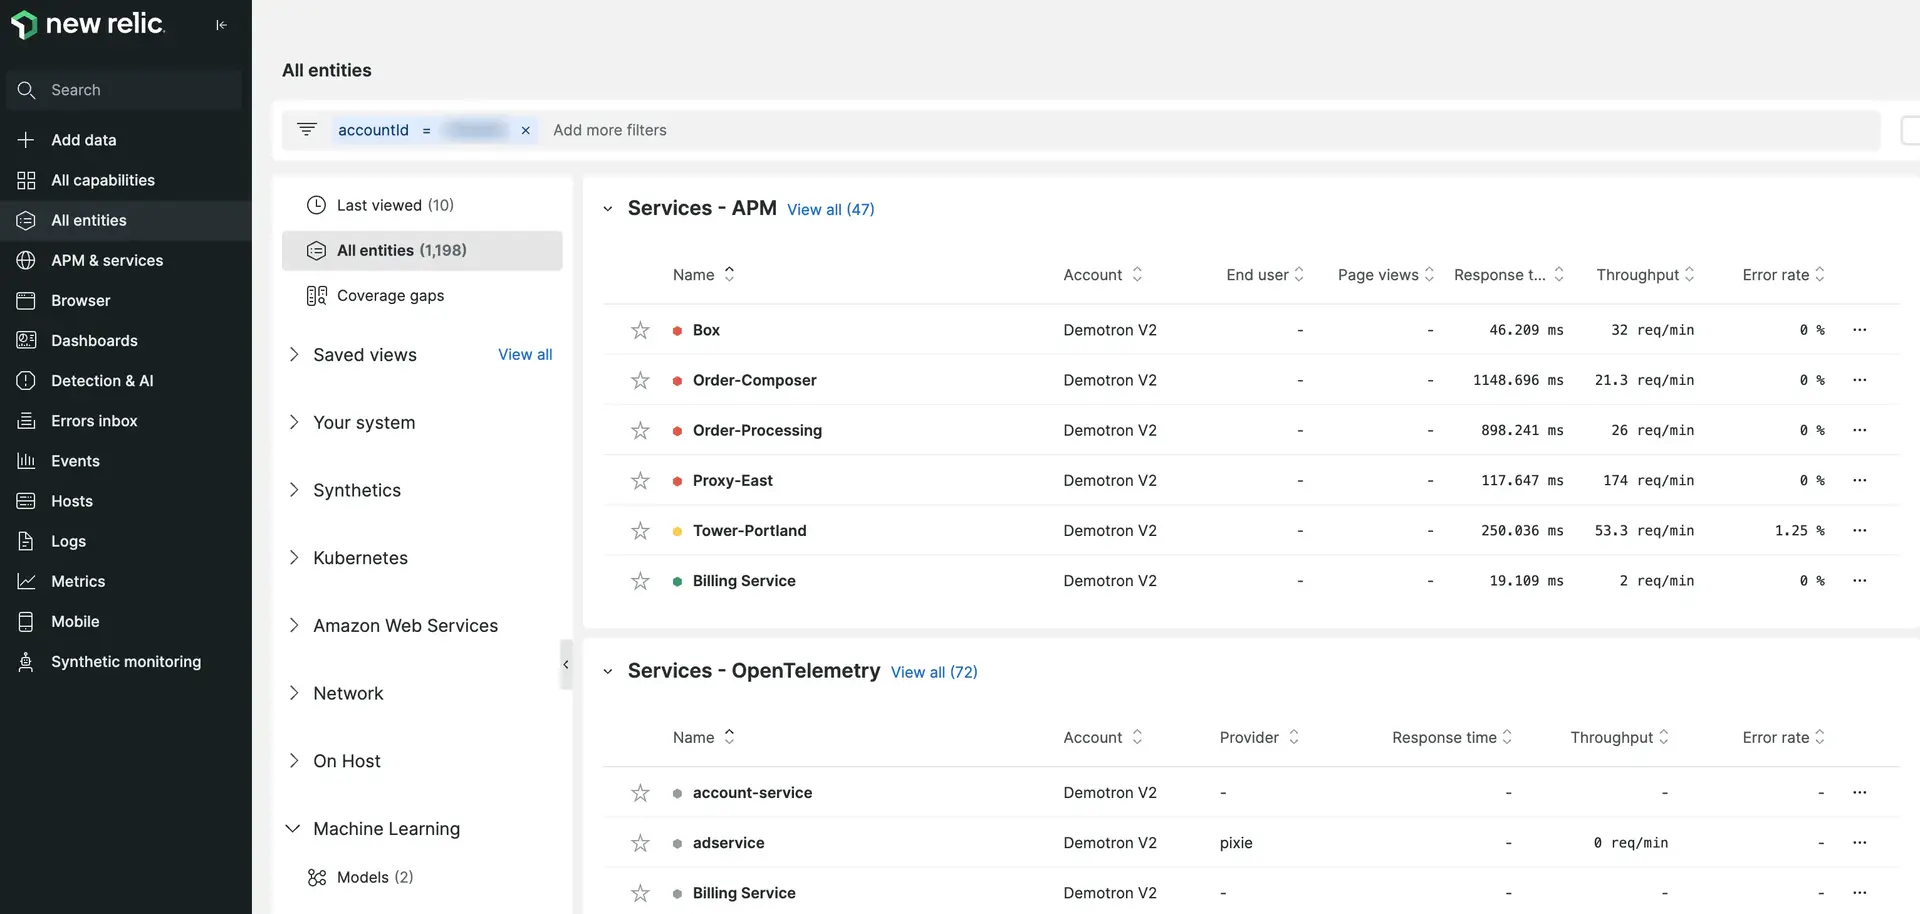Go to Errors inbox in sidebar
Screen dimensions: 1920x914
94,421
